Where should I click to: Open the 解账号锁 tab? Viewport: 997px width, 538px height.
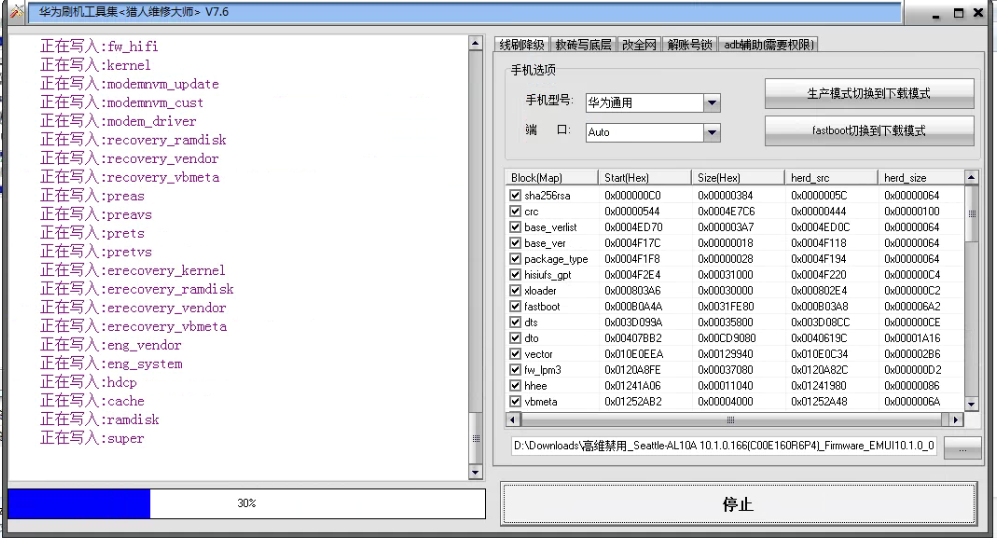click(690, 45)
